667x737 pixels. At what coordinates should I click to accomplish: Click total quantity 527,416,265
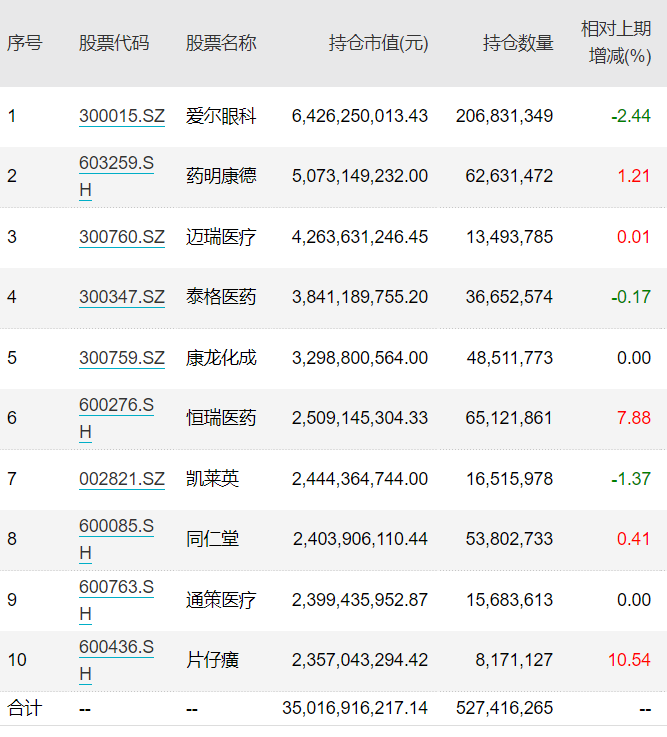[x=504, y=708]
